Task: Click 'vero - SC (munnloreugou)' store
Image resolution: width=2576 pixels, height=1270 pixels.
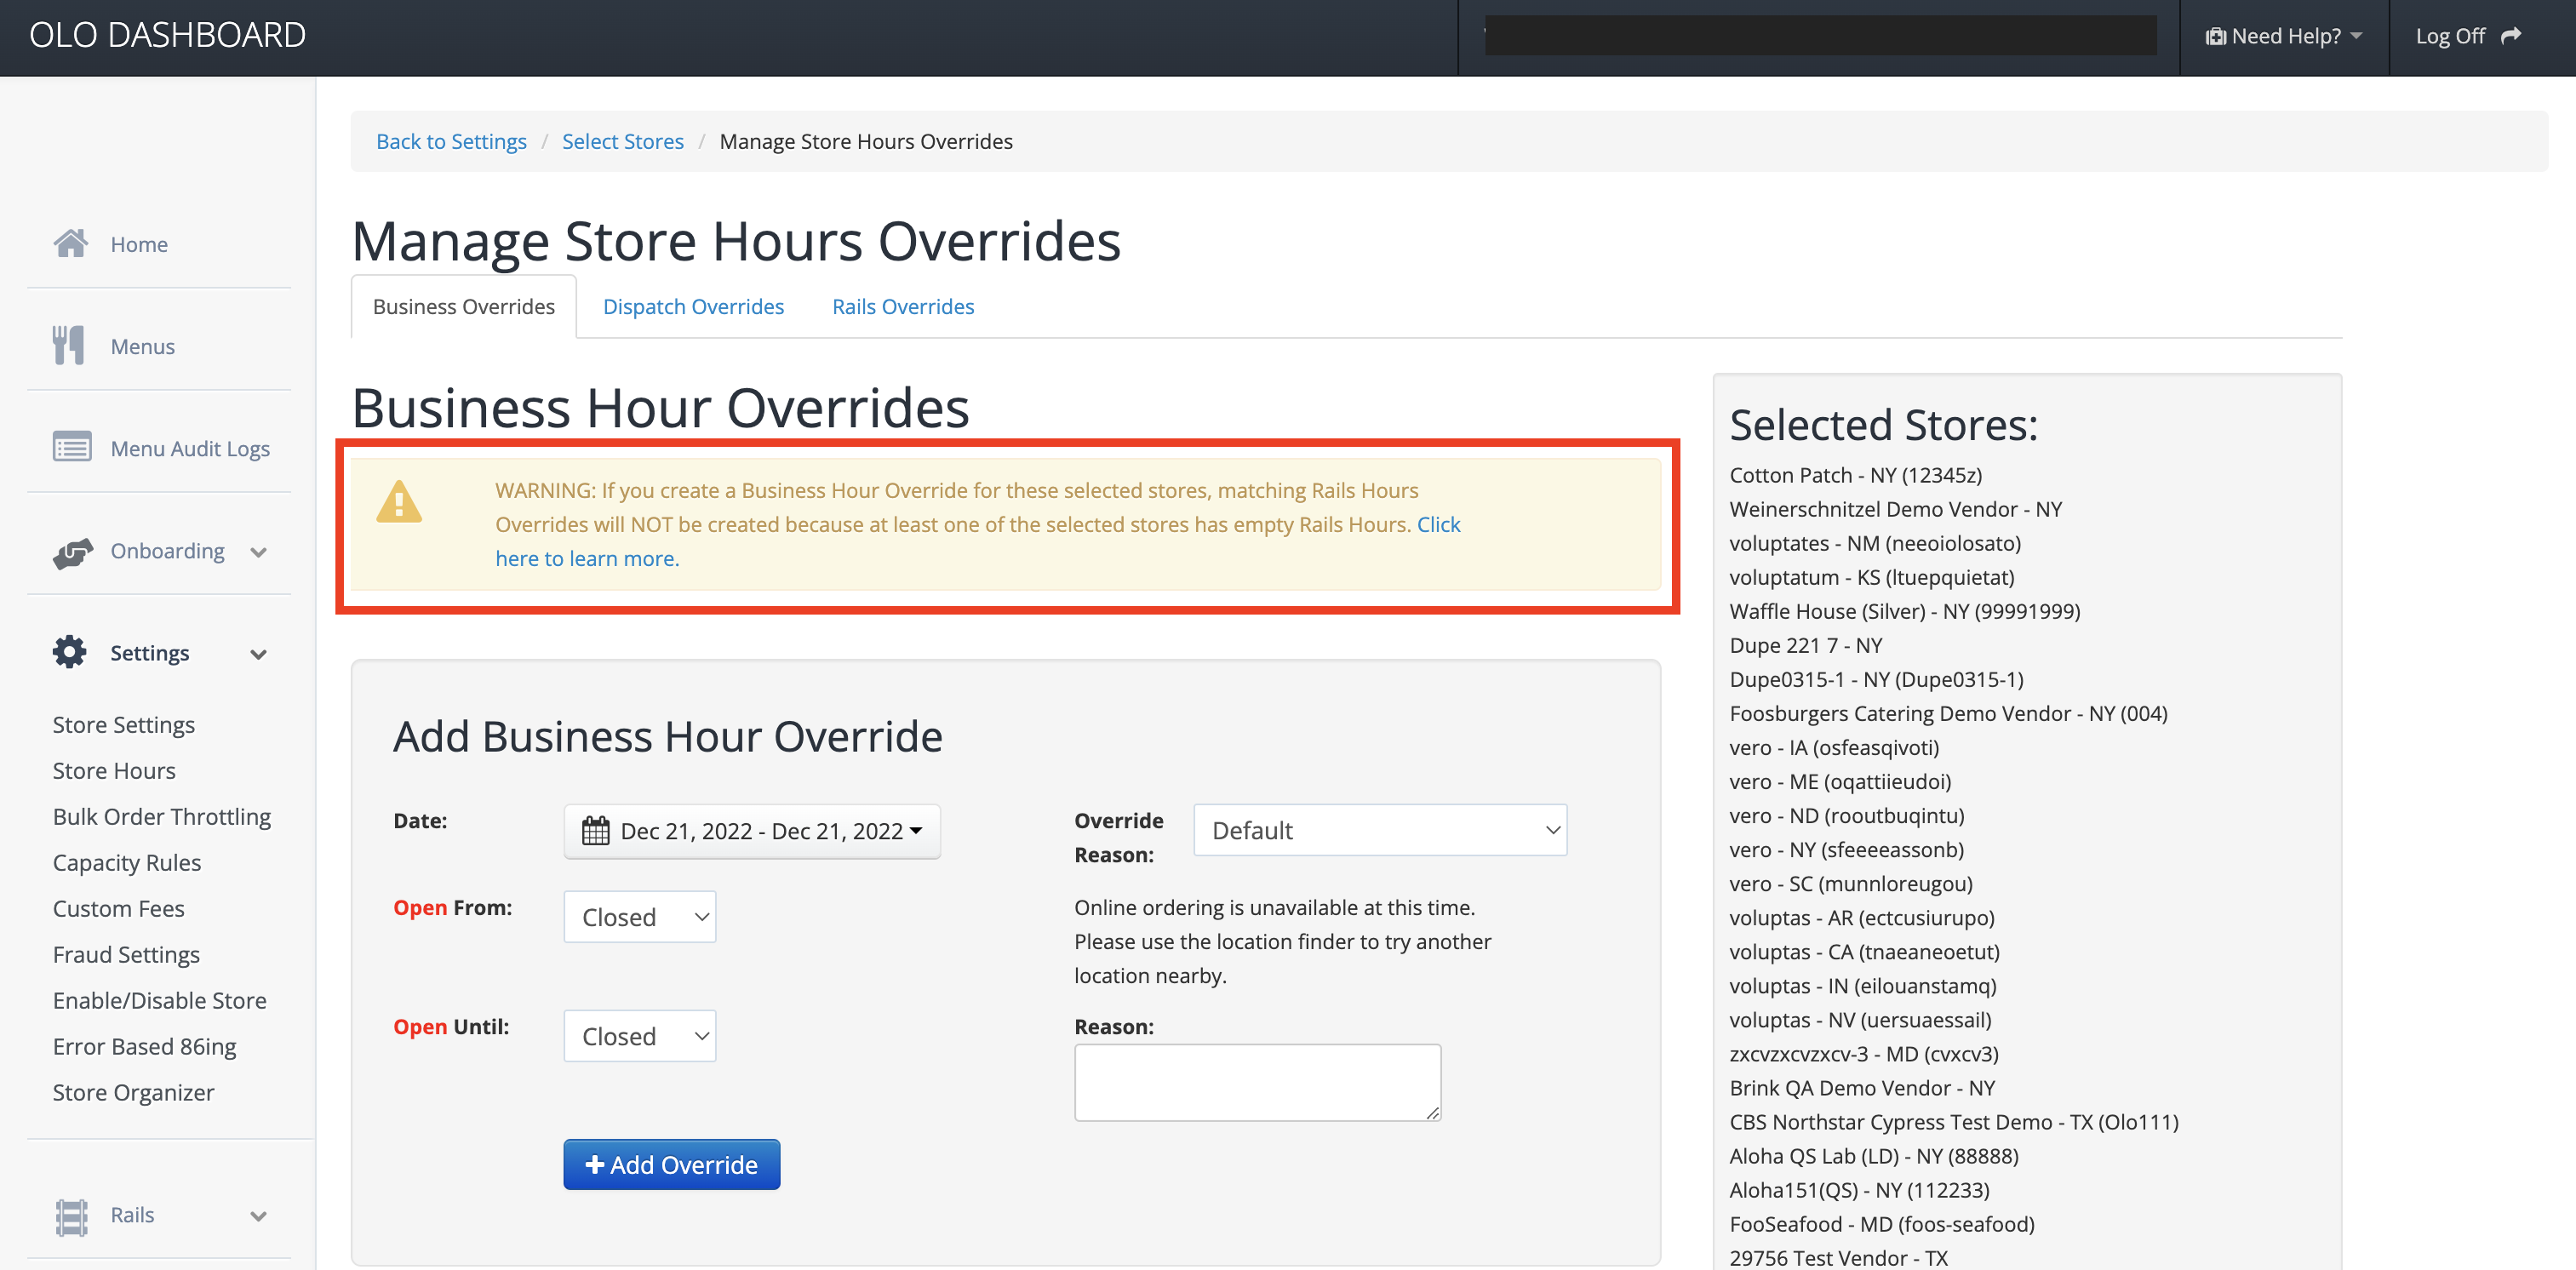Action: point(1851,884)
